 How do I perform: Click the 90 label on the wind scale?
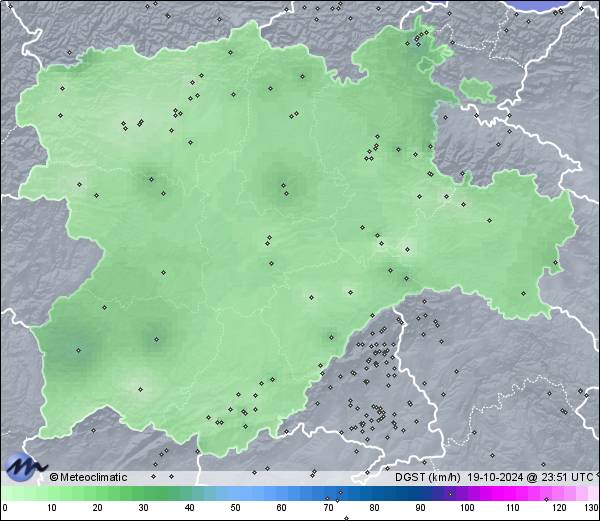click(x=420, y=508)
